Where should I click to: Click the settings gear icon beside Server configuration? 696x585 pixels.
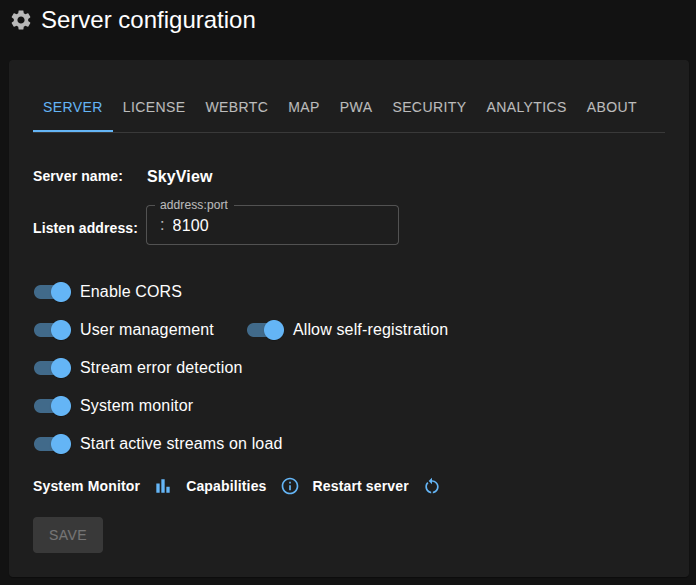coord(21,20)
